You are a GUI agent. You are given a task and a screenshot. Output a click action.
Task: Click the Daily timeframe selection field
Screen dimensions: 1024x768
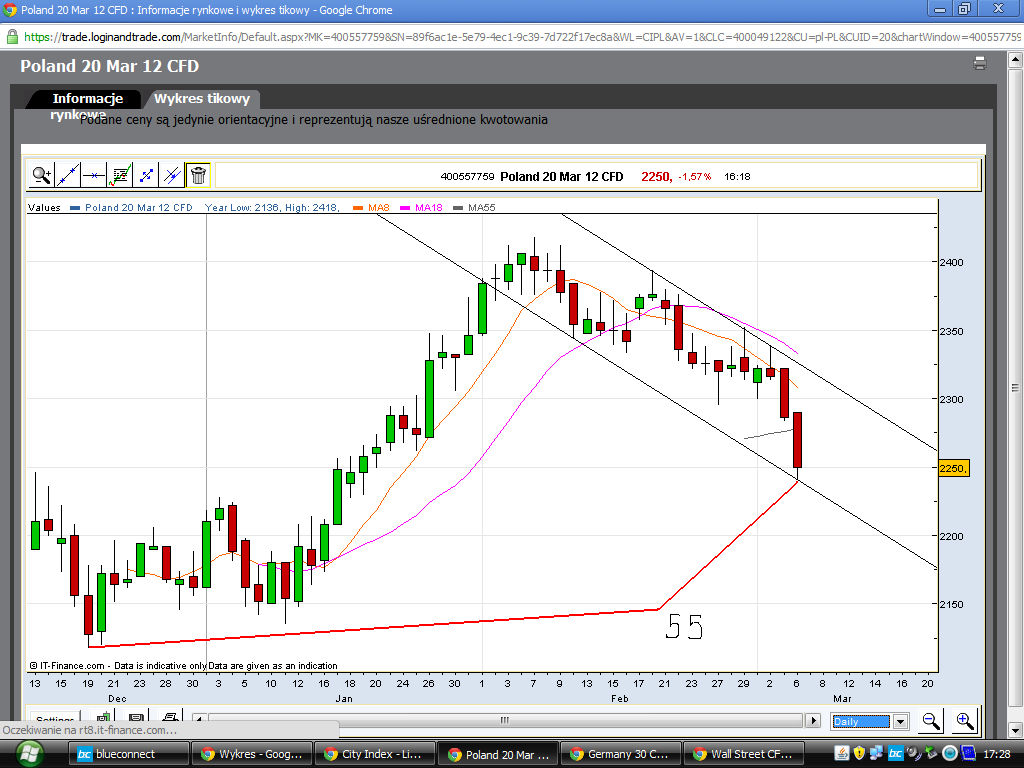[861, 721]
